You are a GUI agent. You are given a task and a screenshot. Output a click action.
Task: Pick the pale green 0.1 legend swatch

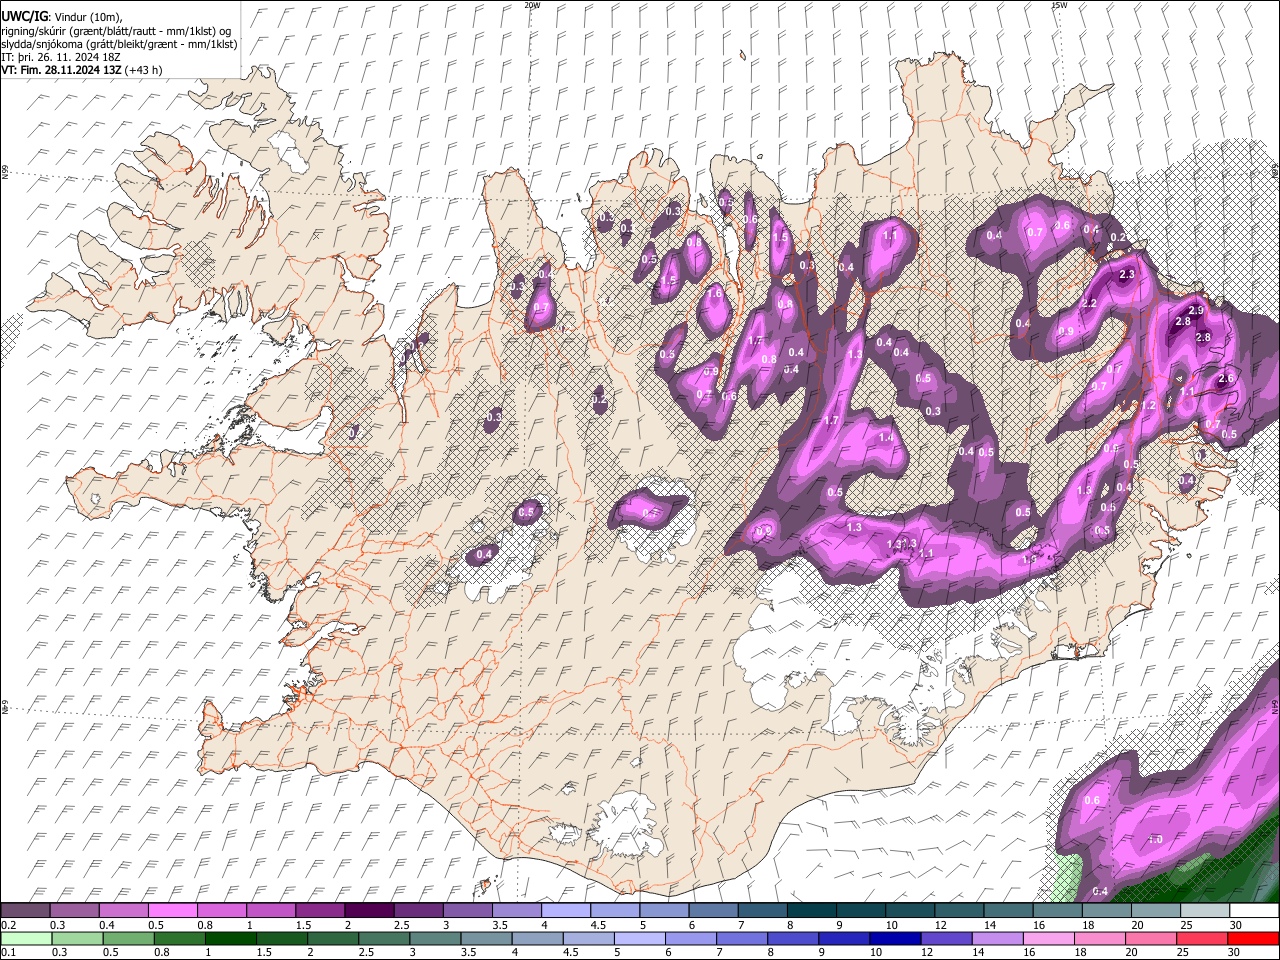coord(25,939)
